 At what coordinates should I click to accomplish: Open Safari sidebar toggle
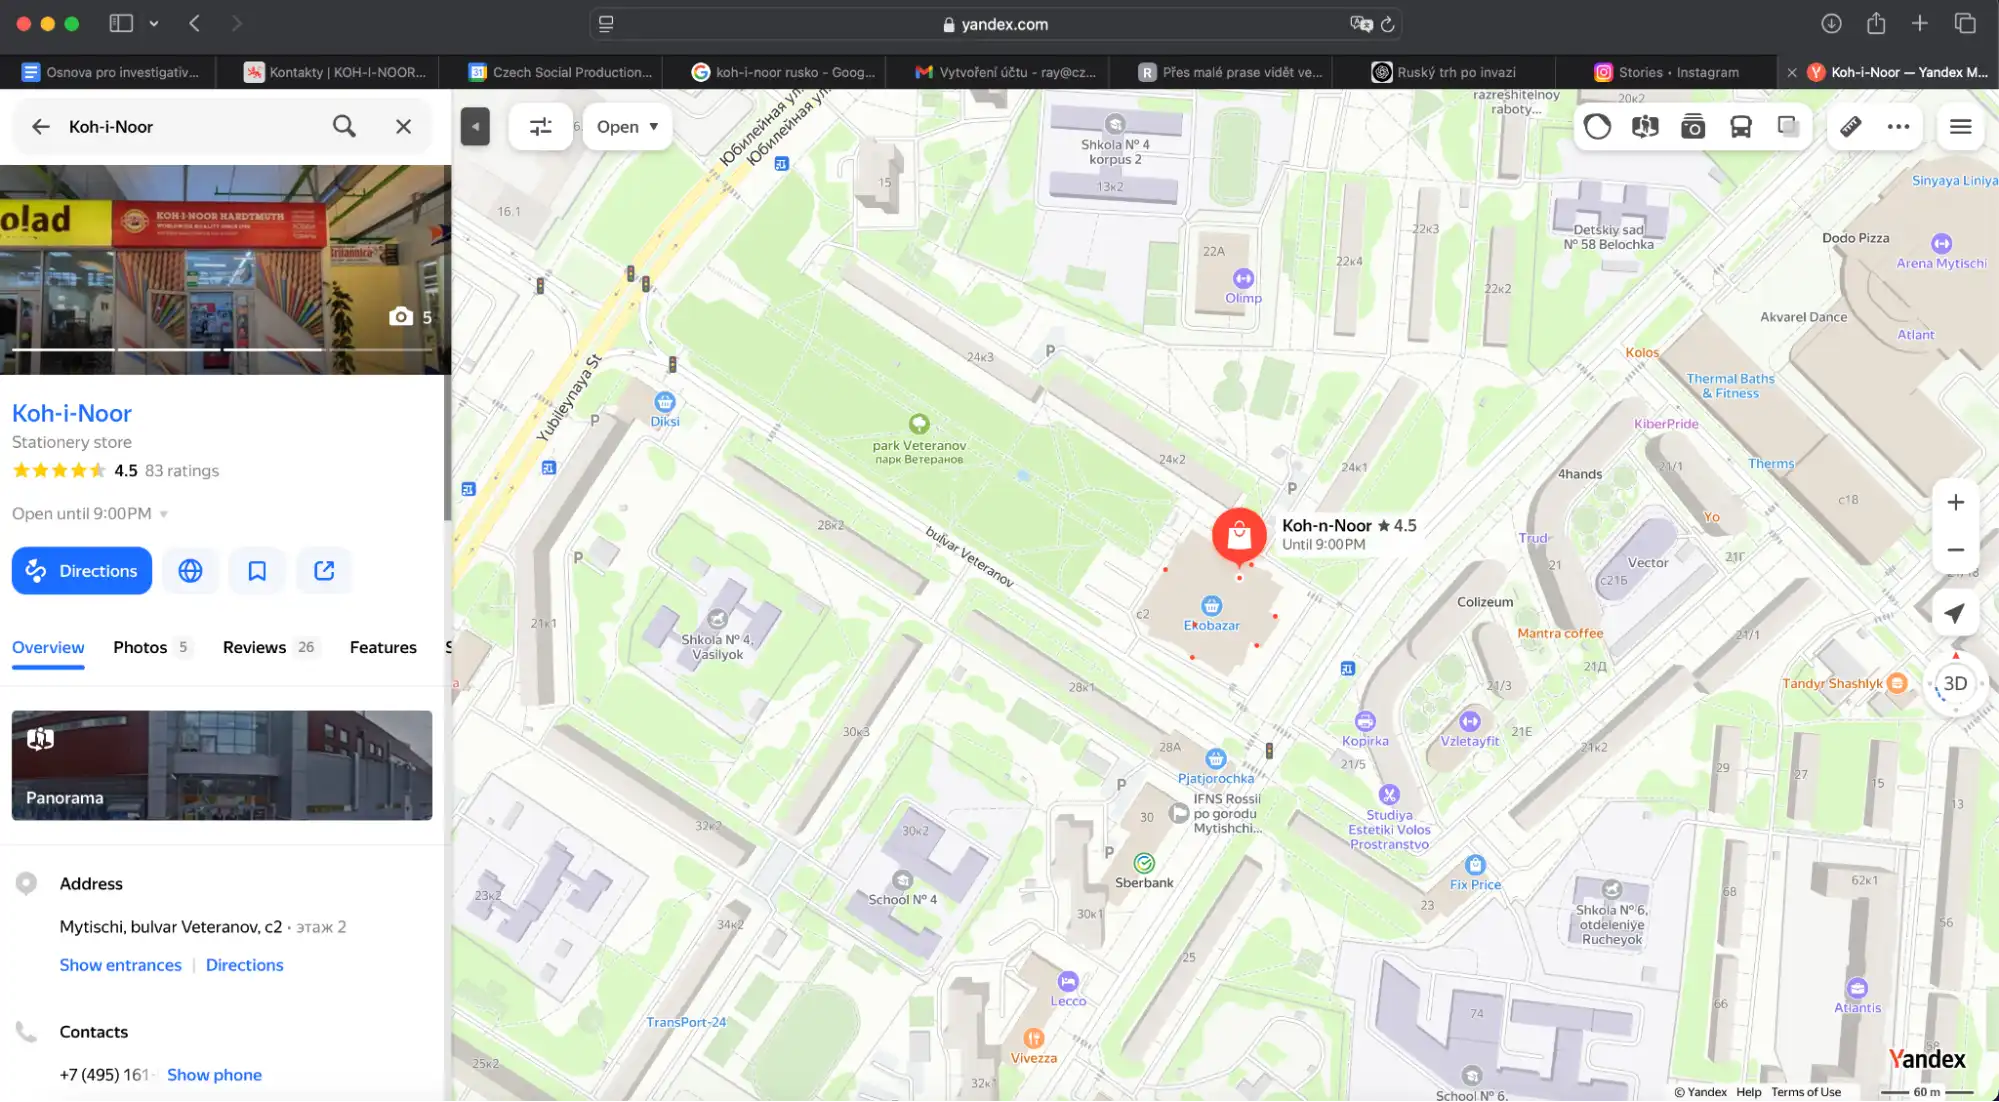[x=121, y=23]
